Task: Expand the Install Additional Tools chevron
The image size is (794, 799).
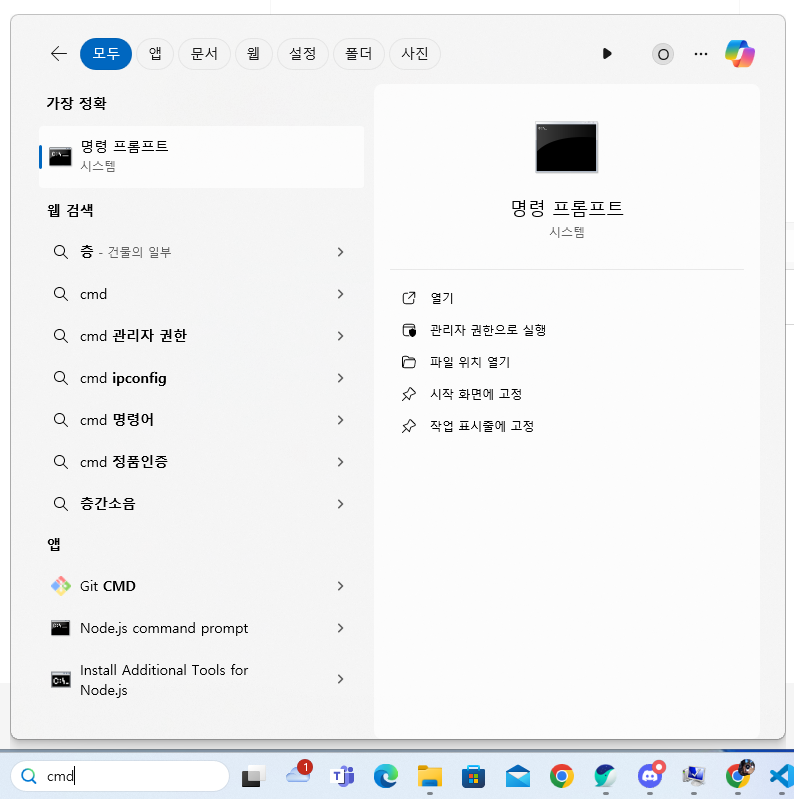Action: [x=340, y=679]
